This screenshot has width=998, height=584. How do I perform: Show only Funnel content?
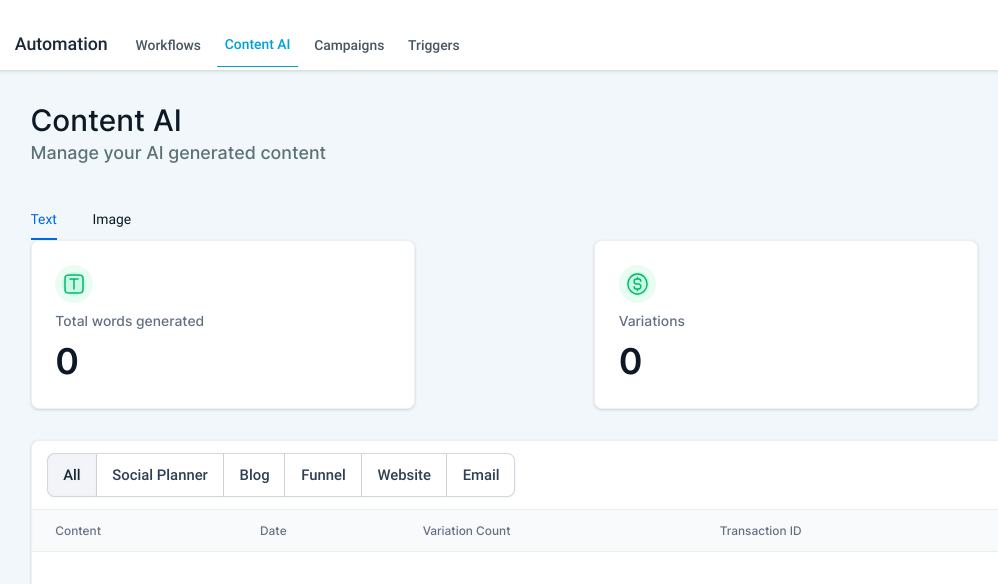tap(323, 475)
